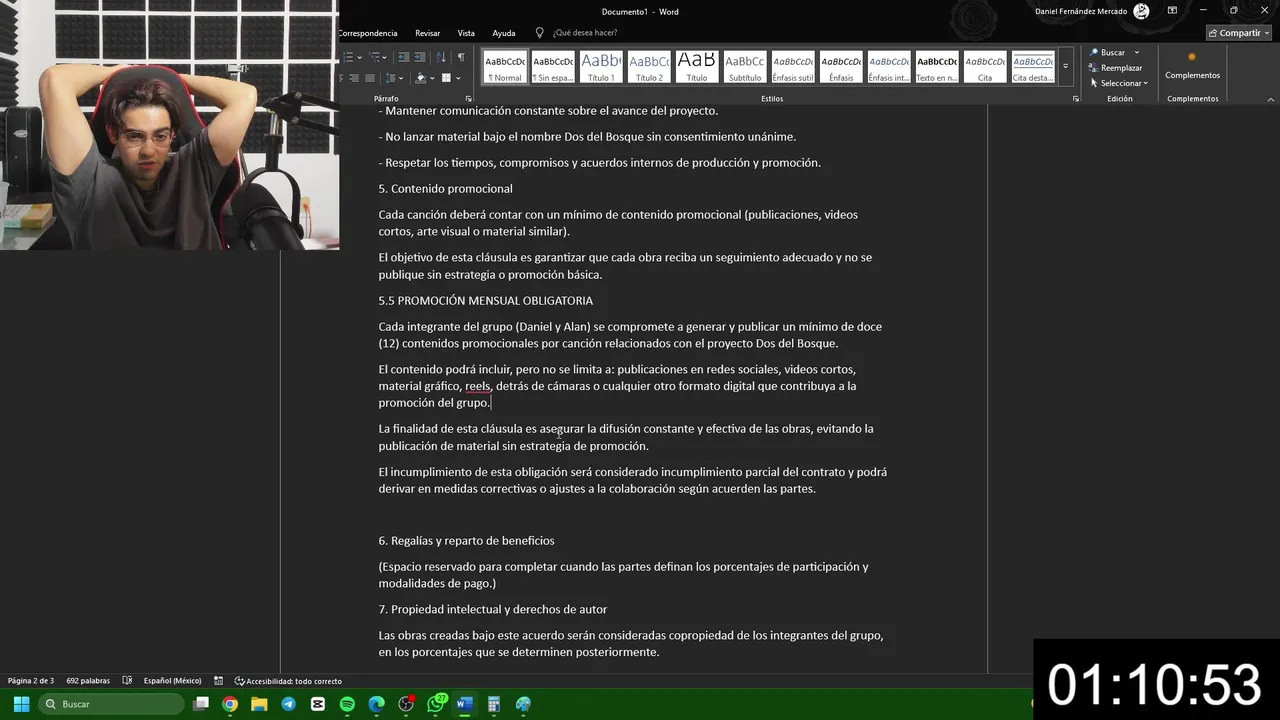Apply the Cita style
Screen dimensions: 1280x720
985,67
